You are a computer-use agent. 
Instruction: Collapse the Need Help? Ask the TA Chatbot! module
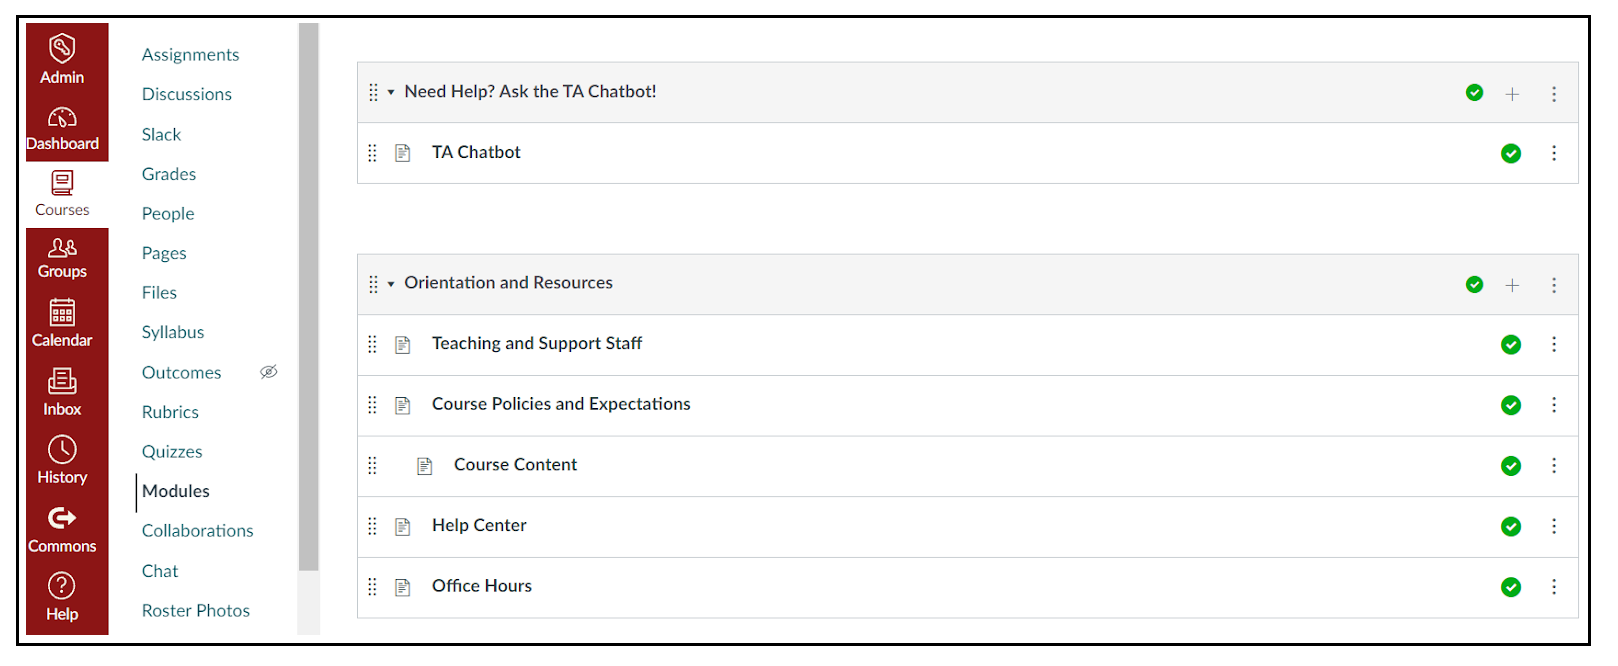point(389,92)
